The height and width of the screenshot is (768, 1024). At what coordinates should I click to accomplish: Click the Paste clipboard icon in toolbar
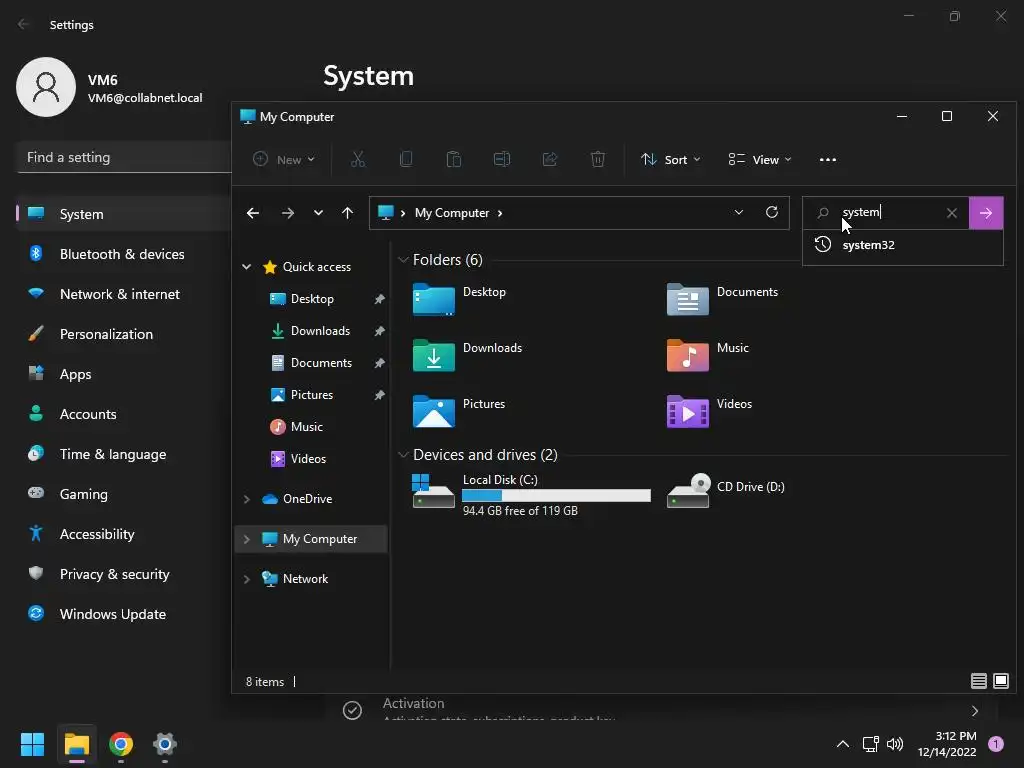coord(454,159)
